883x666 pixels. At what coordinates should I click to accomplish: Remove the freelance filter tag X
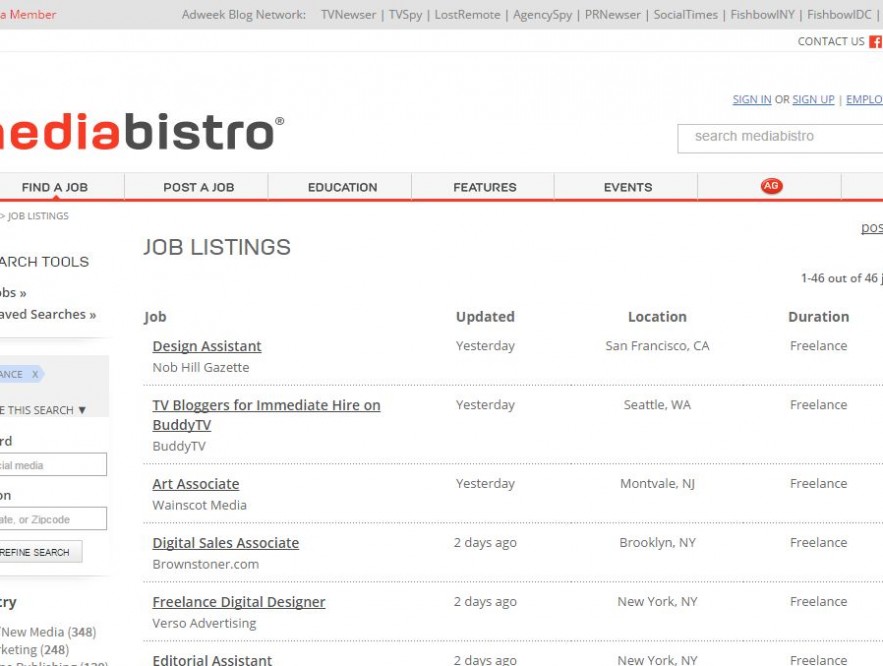[x=35, y=374]
